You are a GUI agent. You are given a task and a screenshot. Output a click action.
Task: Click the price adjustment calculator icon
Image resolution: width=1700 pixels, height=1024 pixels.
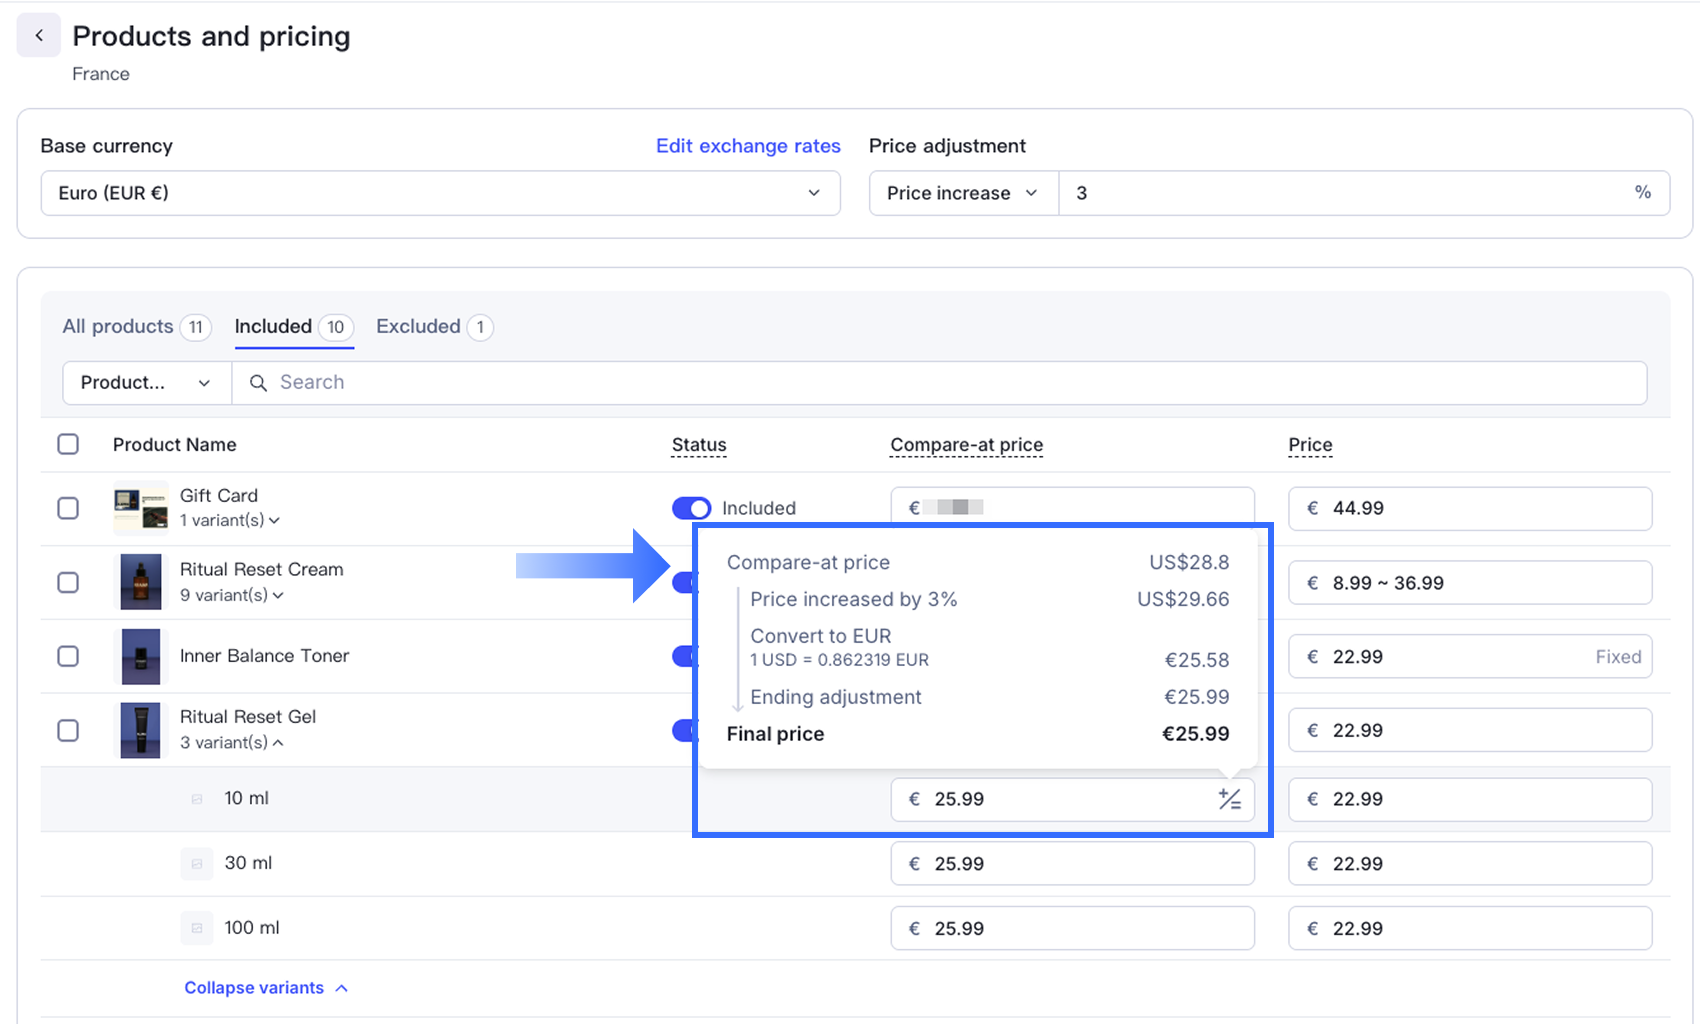(x=1229, y=799)
